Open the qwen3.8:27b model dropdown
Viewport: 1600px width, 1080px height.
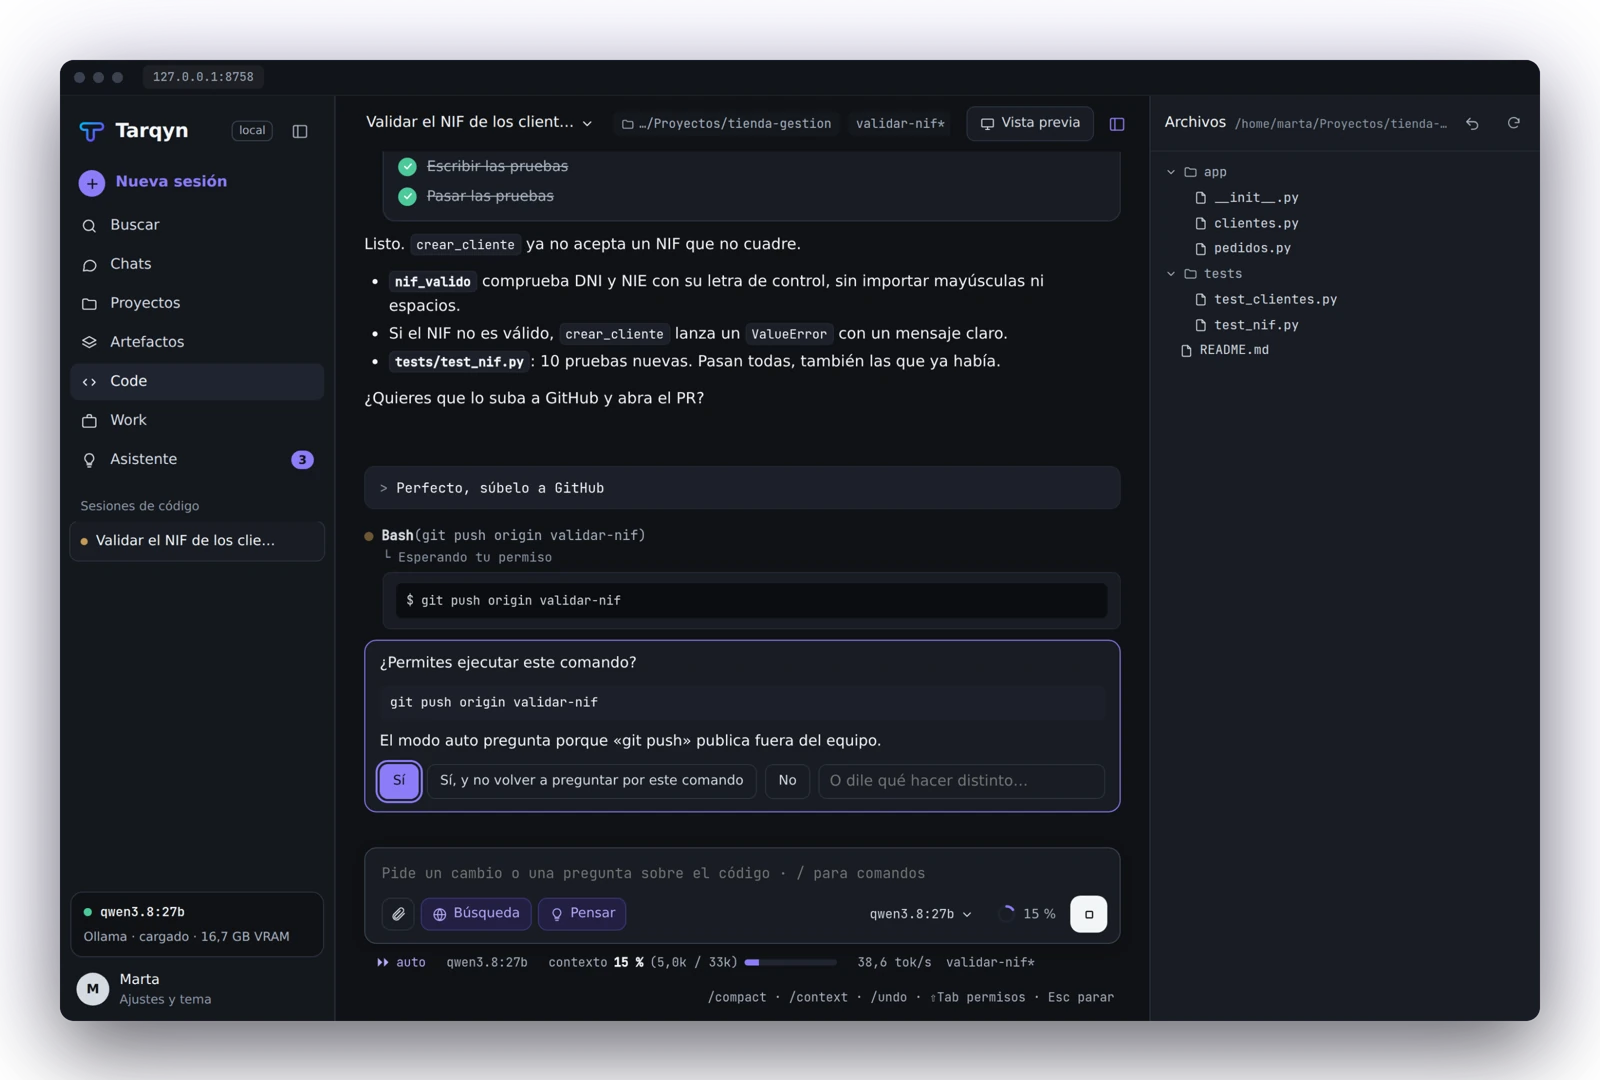(x=920, y=914)
